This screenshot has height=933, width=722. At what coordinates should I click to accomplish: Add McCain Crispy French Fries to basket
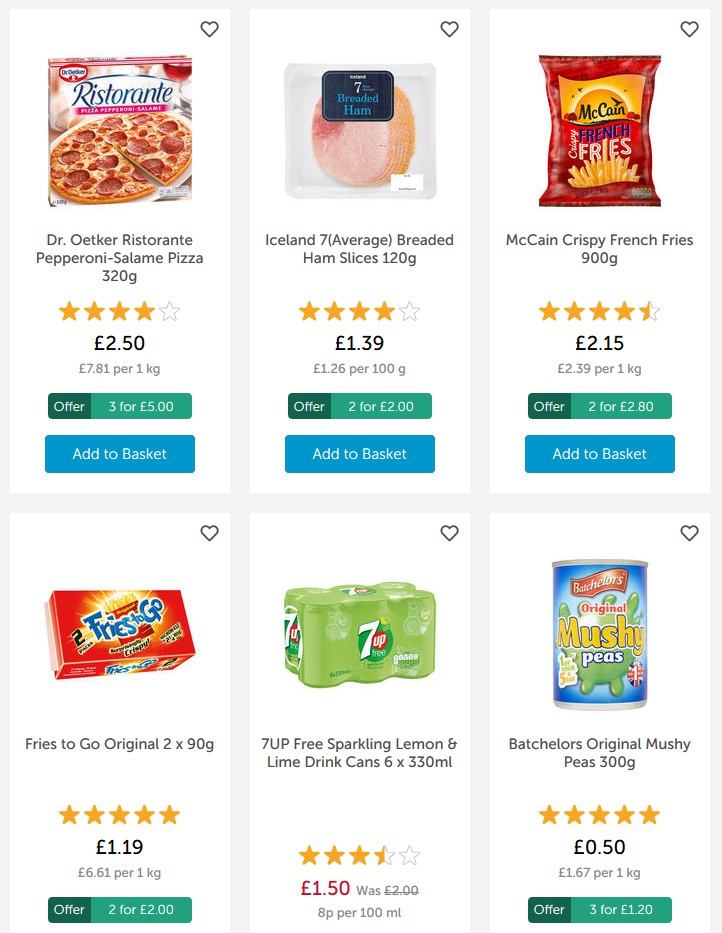click(x=599, y=454)
